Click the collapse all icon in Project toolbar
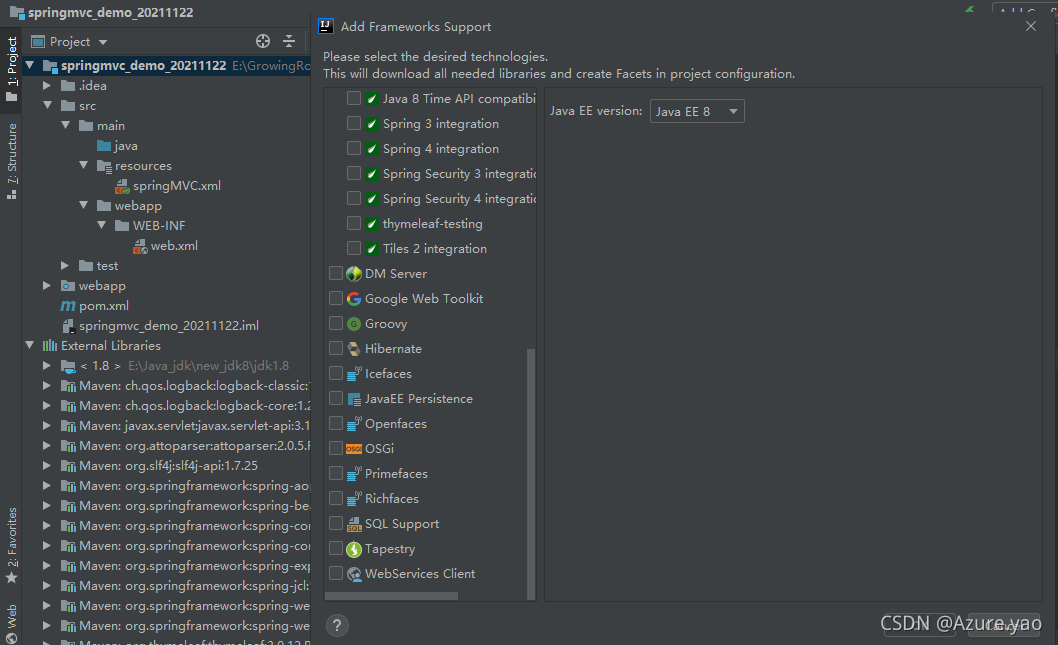The height and width of the screenshot is (645, 1058). [x=289, y=41]
